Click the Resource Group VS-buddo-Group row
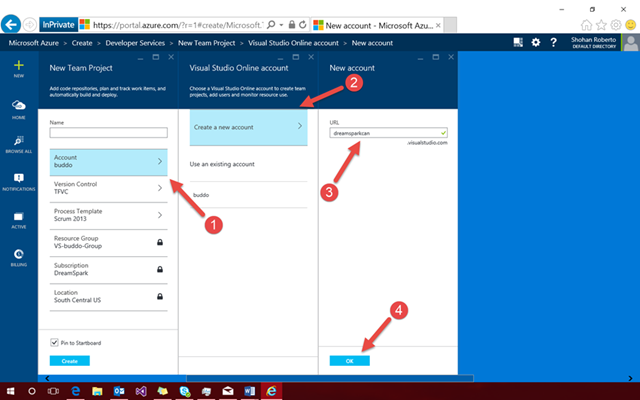The height and width of the screenshot is (400, 640). pos(109,242)
